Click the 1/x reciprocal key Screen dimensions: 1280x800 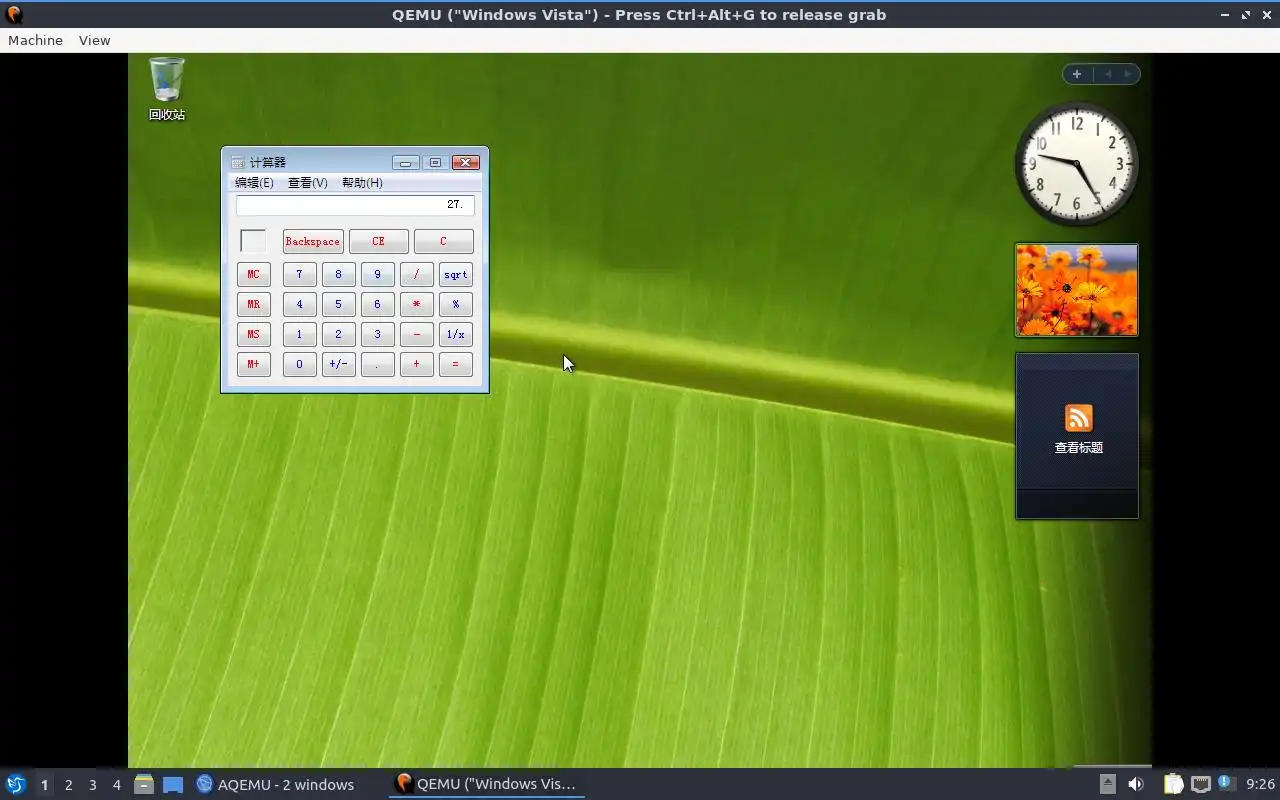(x=455, y=334)
